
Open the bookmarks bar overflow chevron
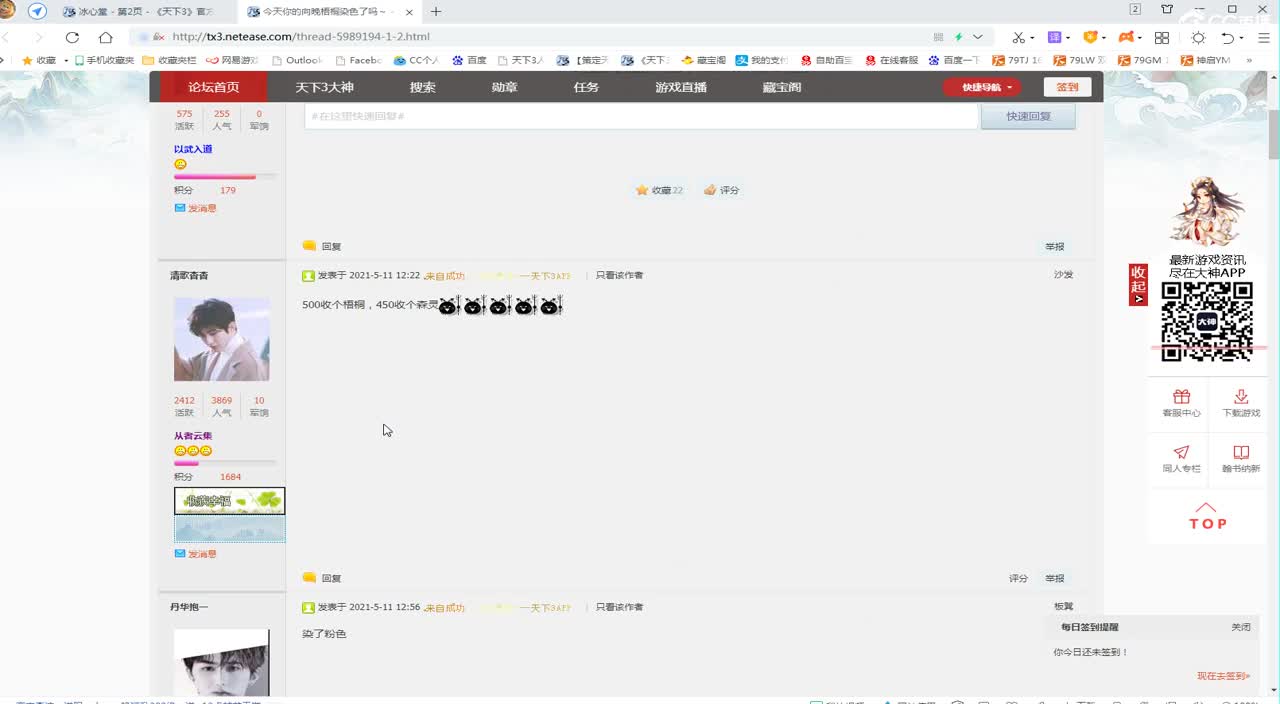[1248, 59]
